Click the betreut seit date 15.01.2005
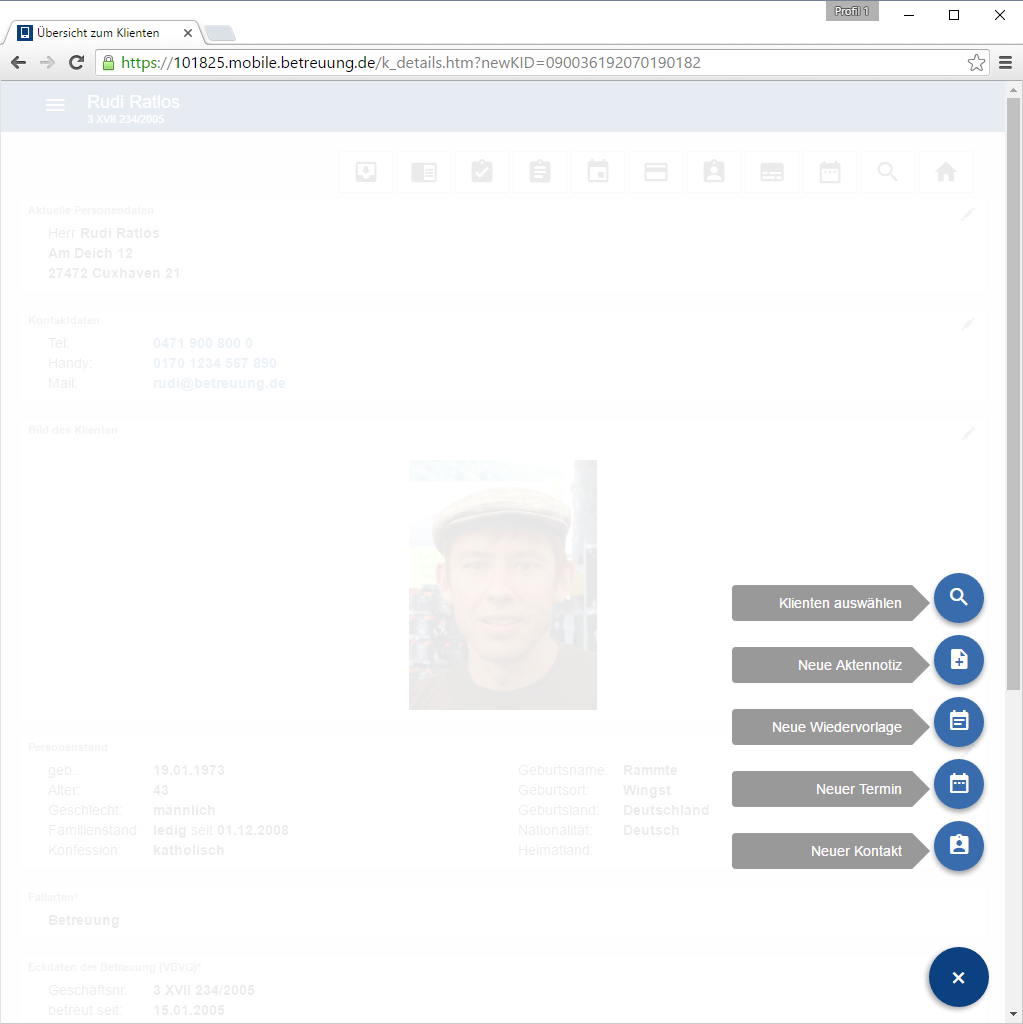1023x1024 pixels. [x=189, y=1010]
